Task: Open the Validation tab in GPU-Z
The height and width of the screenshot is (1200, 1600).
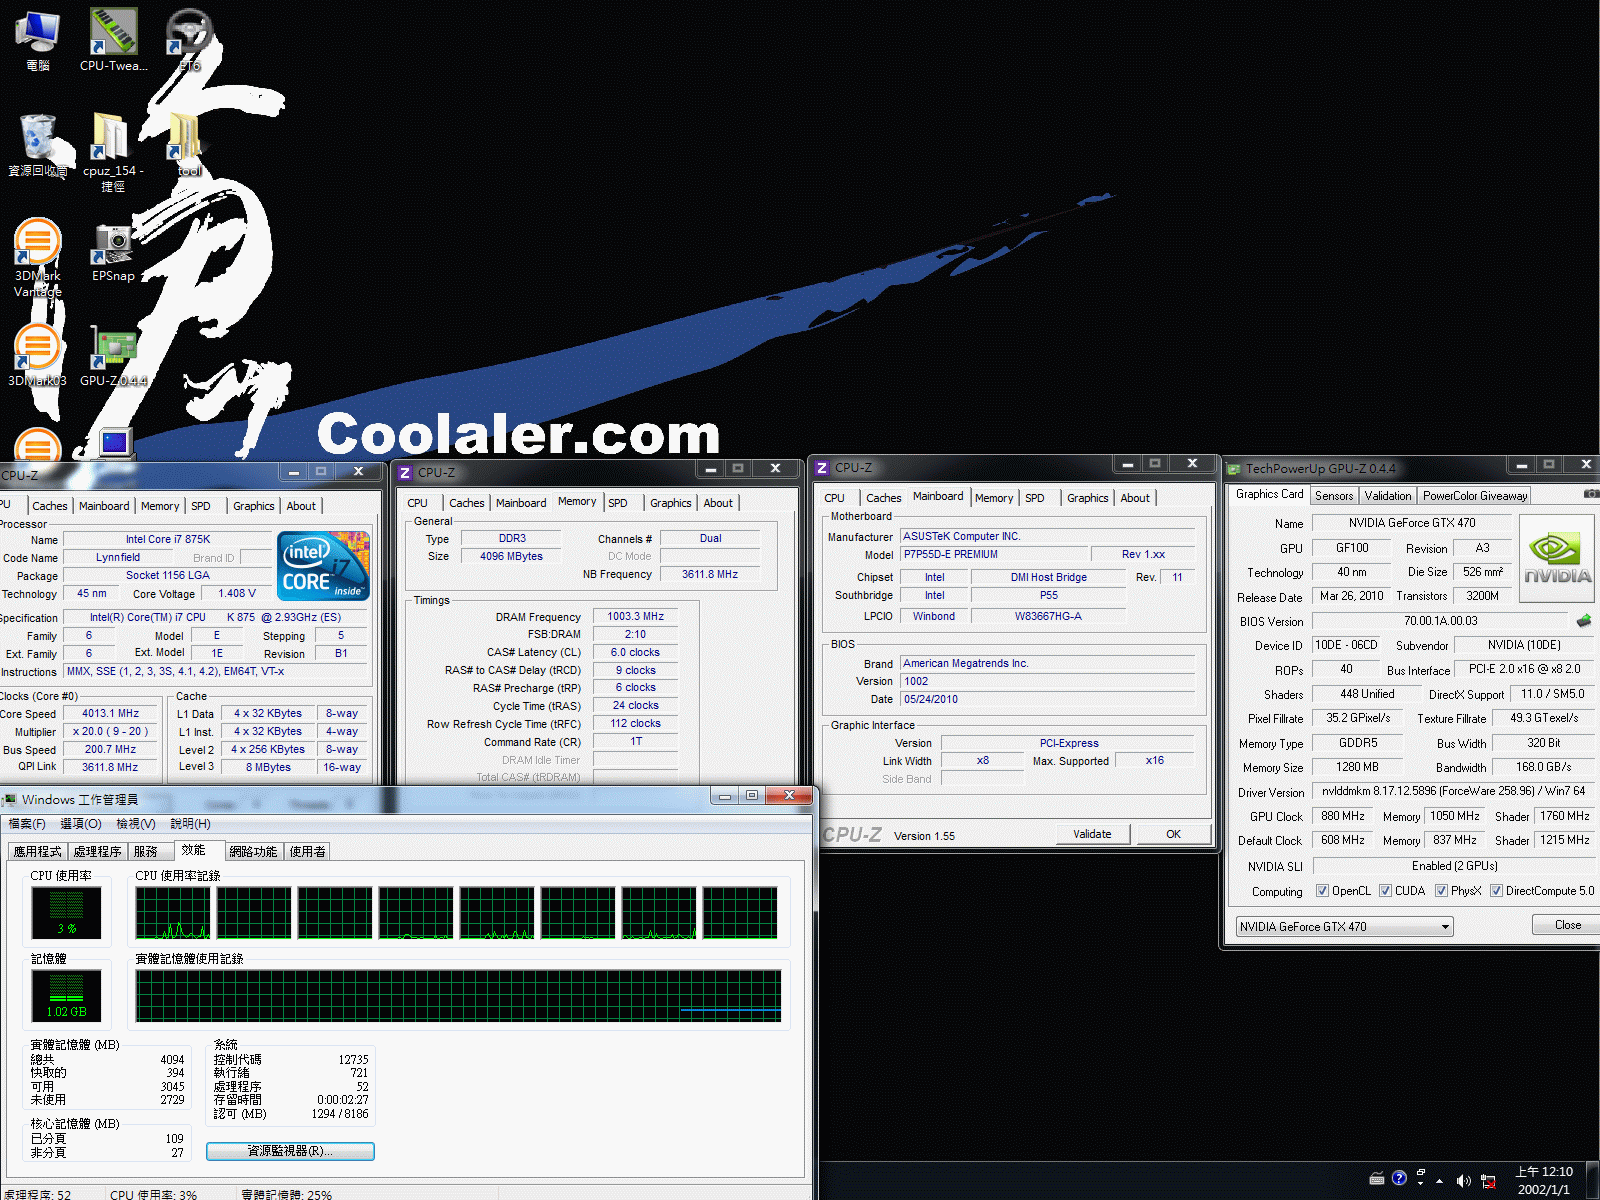Action: pyautogui.click(x=1388, y=496)
